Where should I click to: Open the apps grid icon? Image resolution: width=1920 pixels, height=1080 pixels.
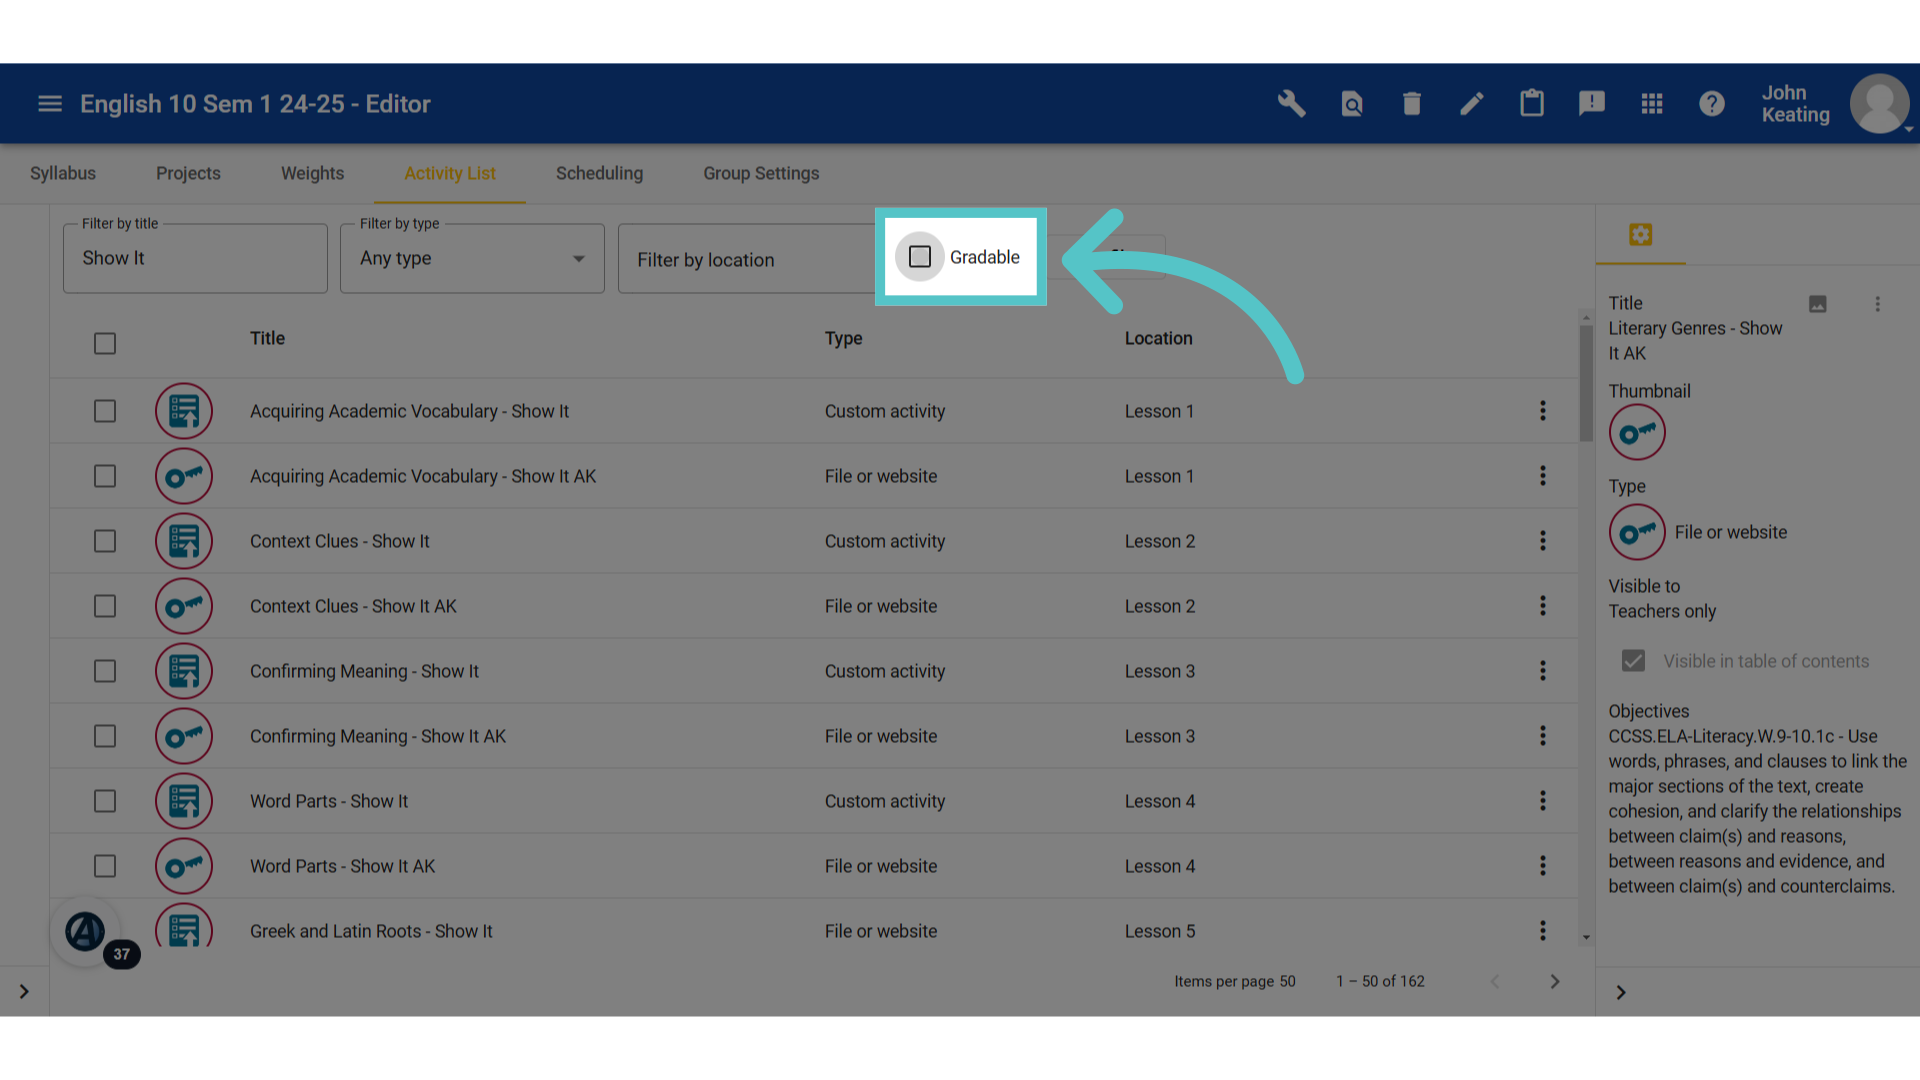tap(1652, 104)
